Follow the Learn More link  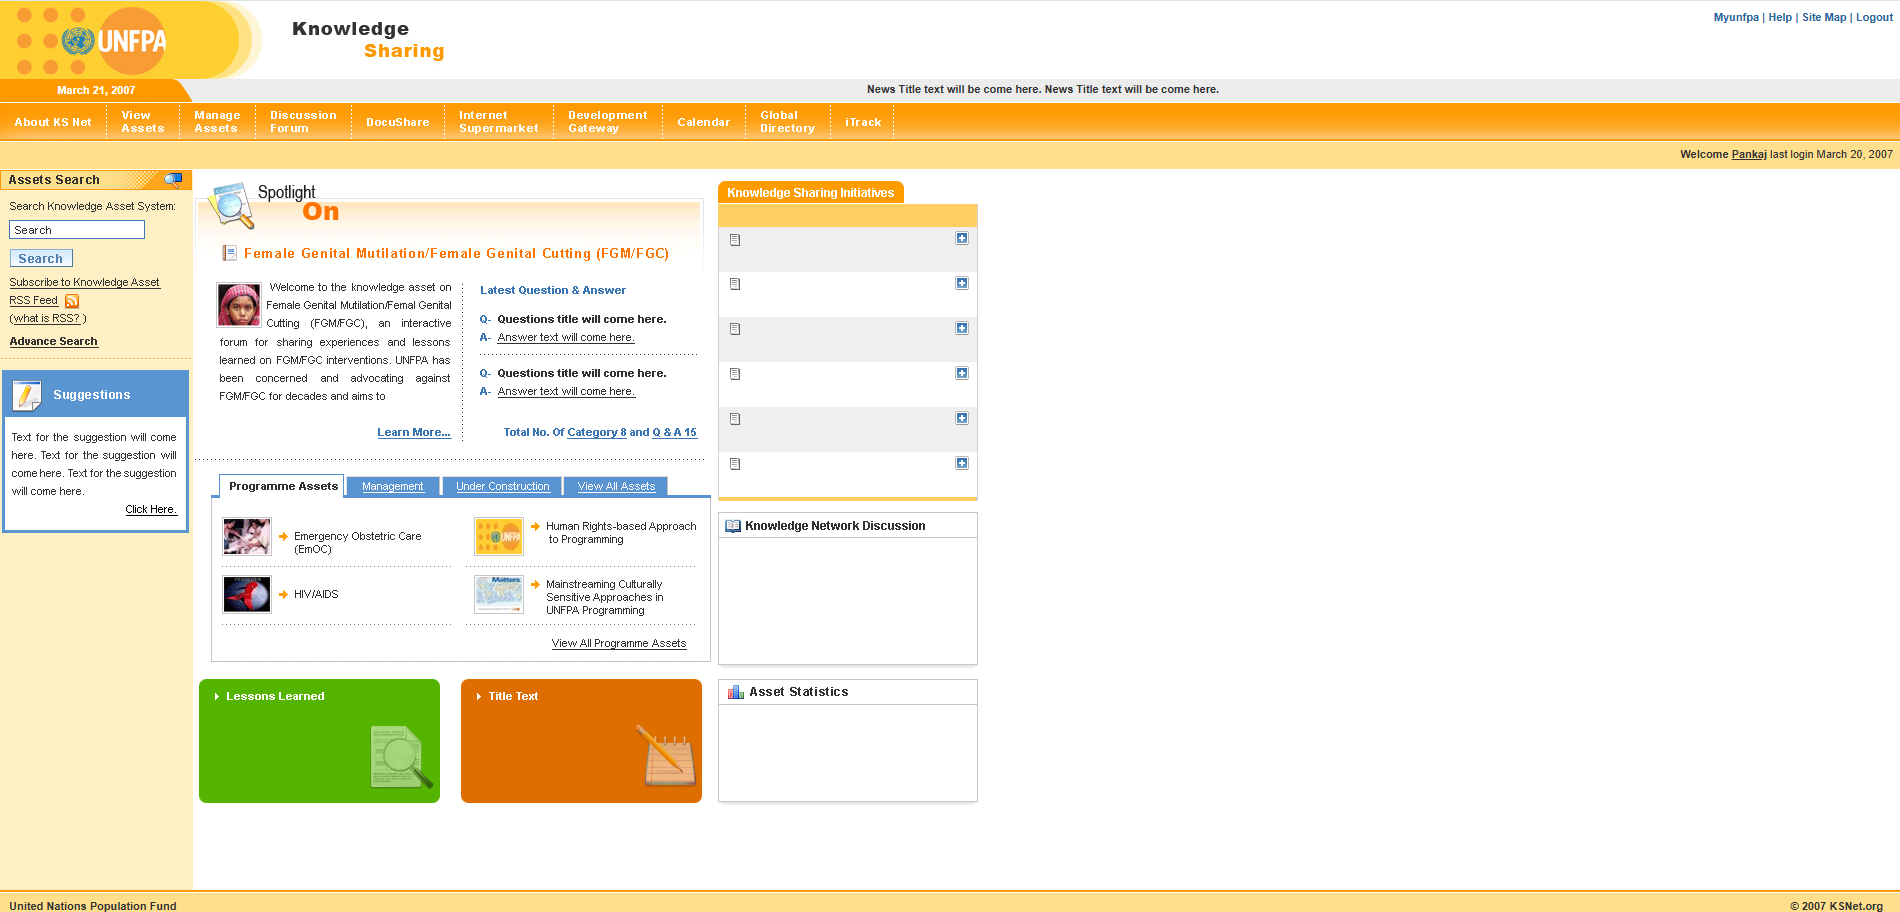pos(414,433)
